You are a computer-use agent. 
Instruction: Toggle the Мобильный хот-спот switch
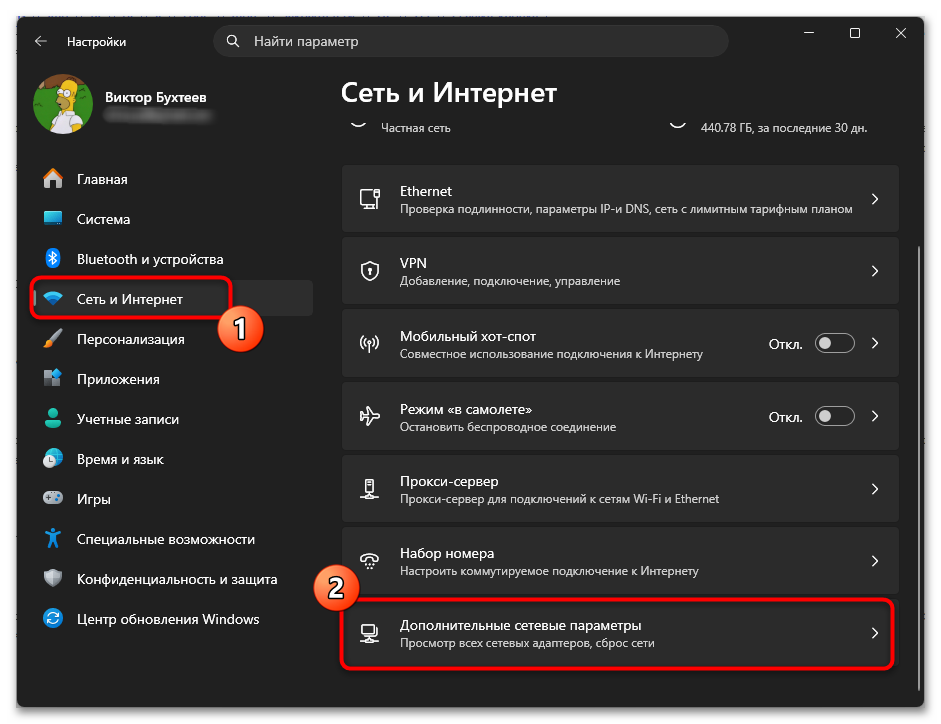click(x=834, y=343)
